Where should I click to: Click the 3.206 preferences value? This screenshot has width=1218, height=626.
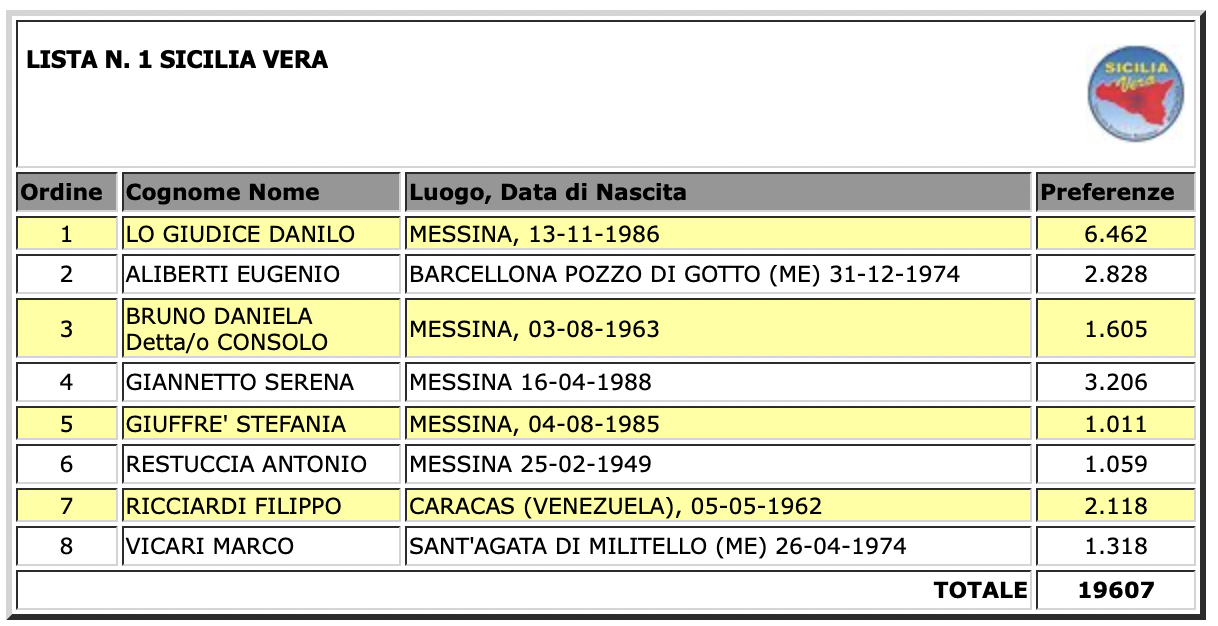click(x=1115, y=383)
